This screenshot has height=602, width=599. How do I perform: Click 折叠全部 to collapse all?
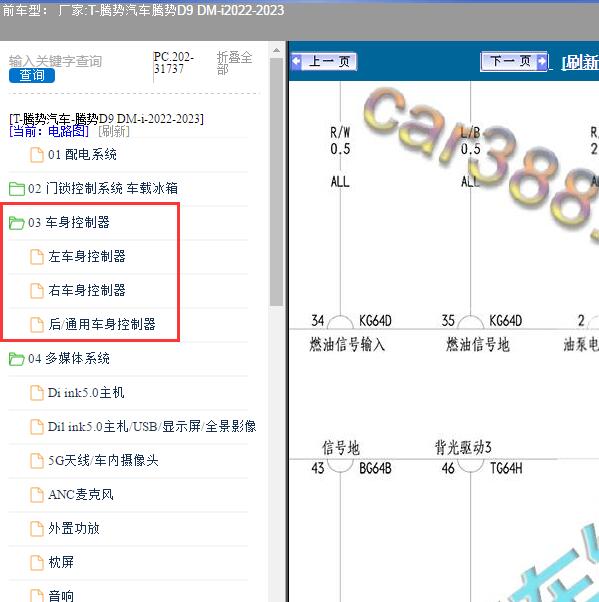[x=234, y=63]
